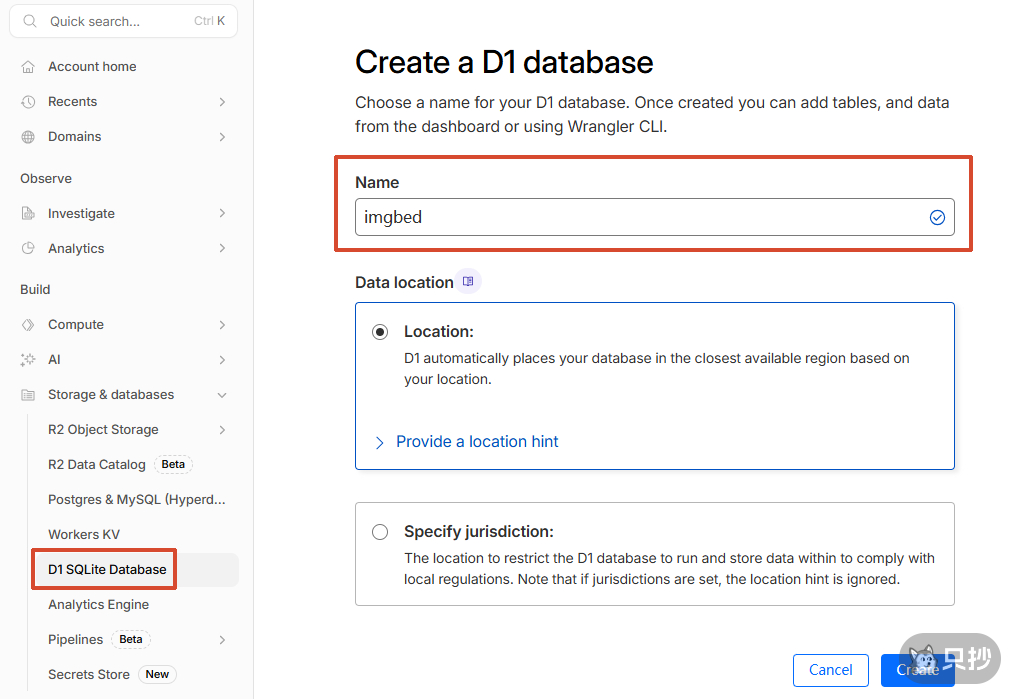Click the R2 Object Storage label
The image size is (1016, 699).
pos(103,430)
